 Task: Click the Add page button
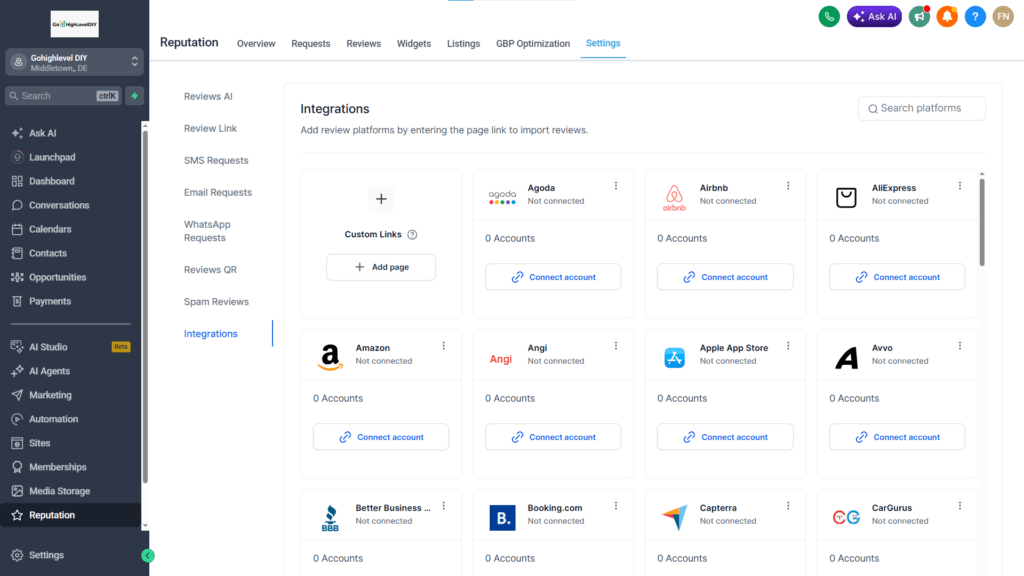click(381, 267)
